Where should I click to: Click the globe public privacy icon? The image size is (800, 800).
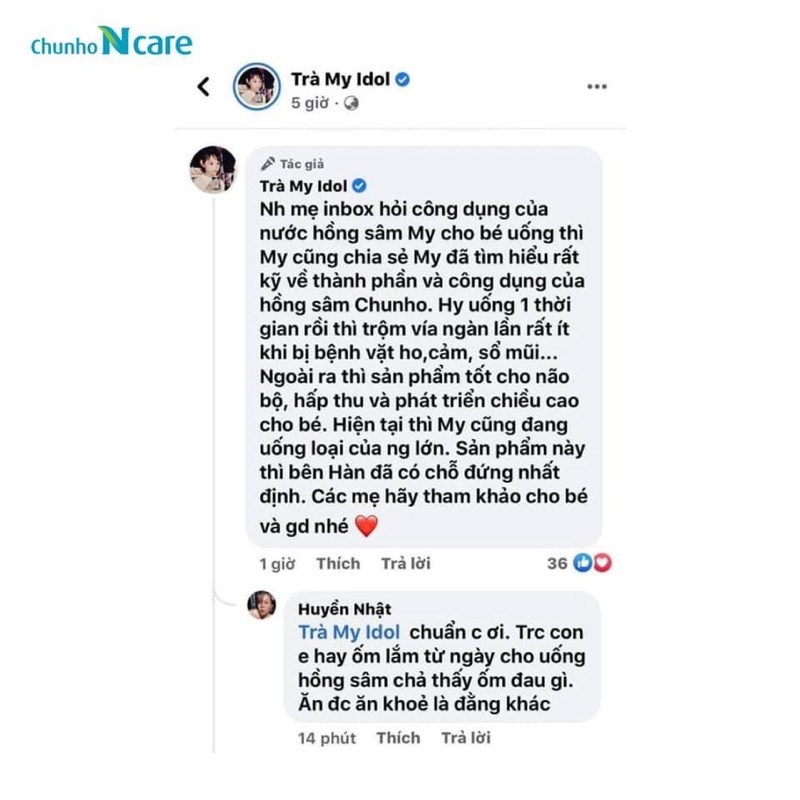pos(351,104)
